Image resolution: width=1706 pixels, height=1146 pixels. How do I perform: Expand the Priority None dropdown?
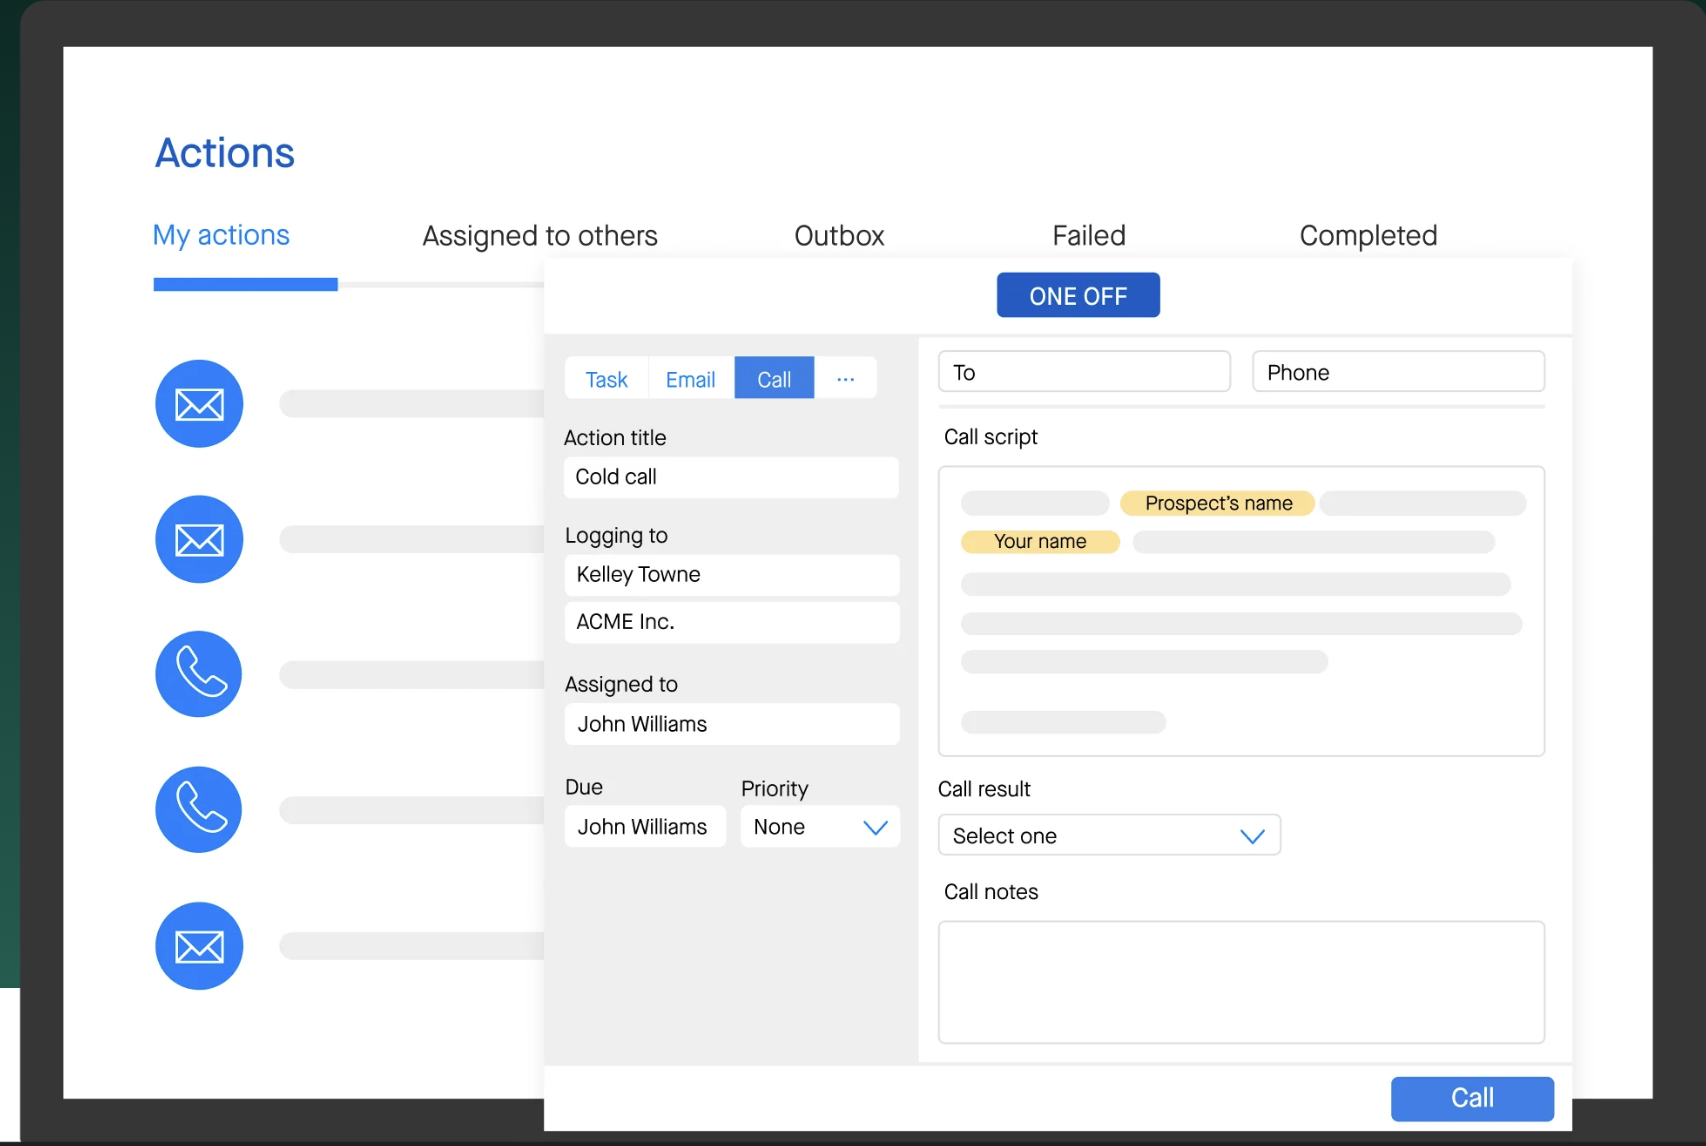pos(820,827)
